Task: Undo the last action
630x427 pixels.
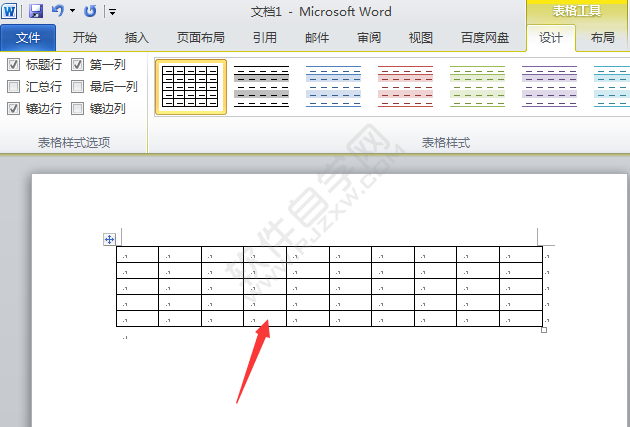Action: click(x=58, y=11)
